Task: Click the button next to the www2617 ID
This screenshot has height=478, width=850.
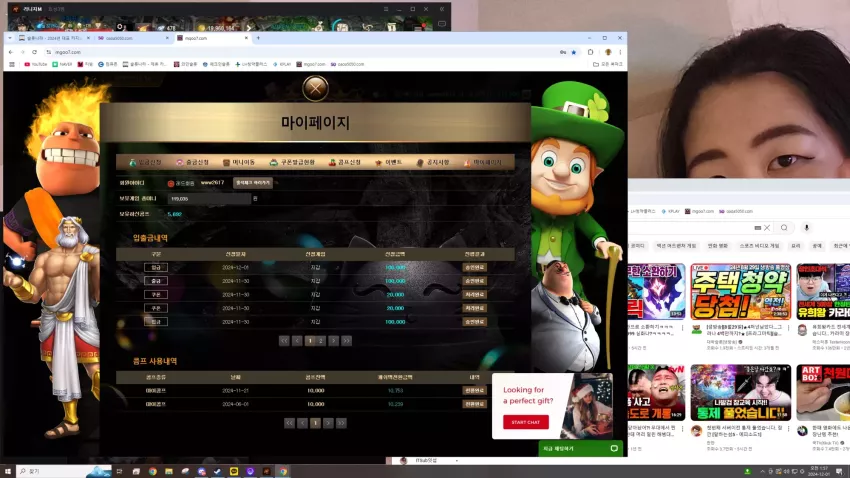Action: pyautogui.click(x=253, y=183)
